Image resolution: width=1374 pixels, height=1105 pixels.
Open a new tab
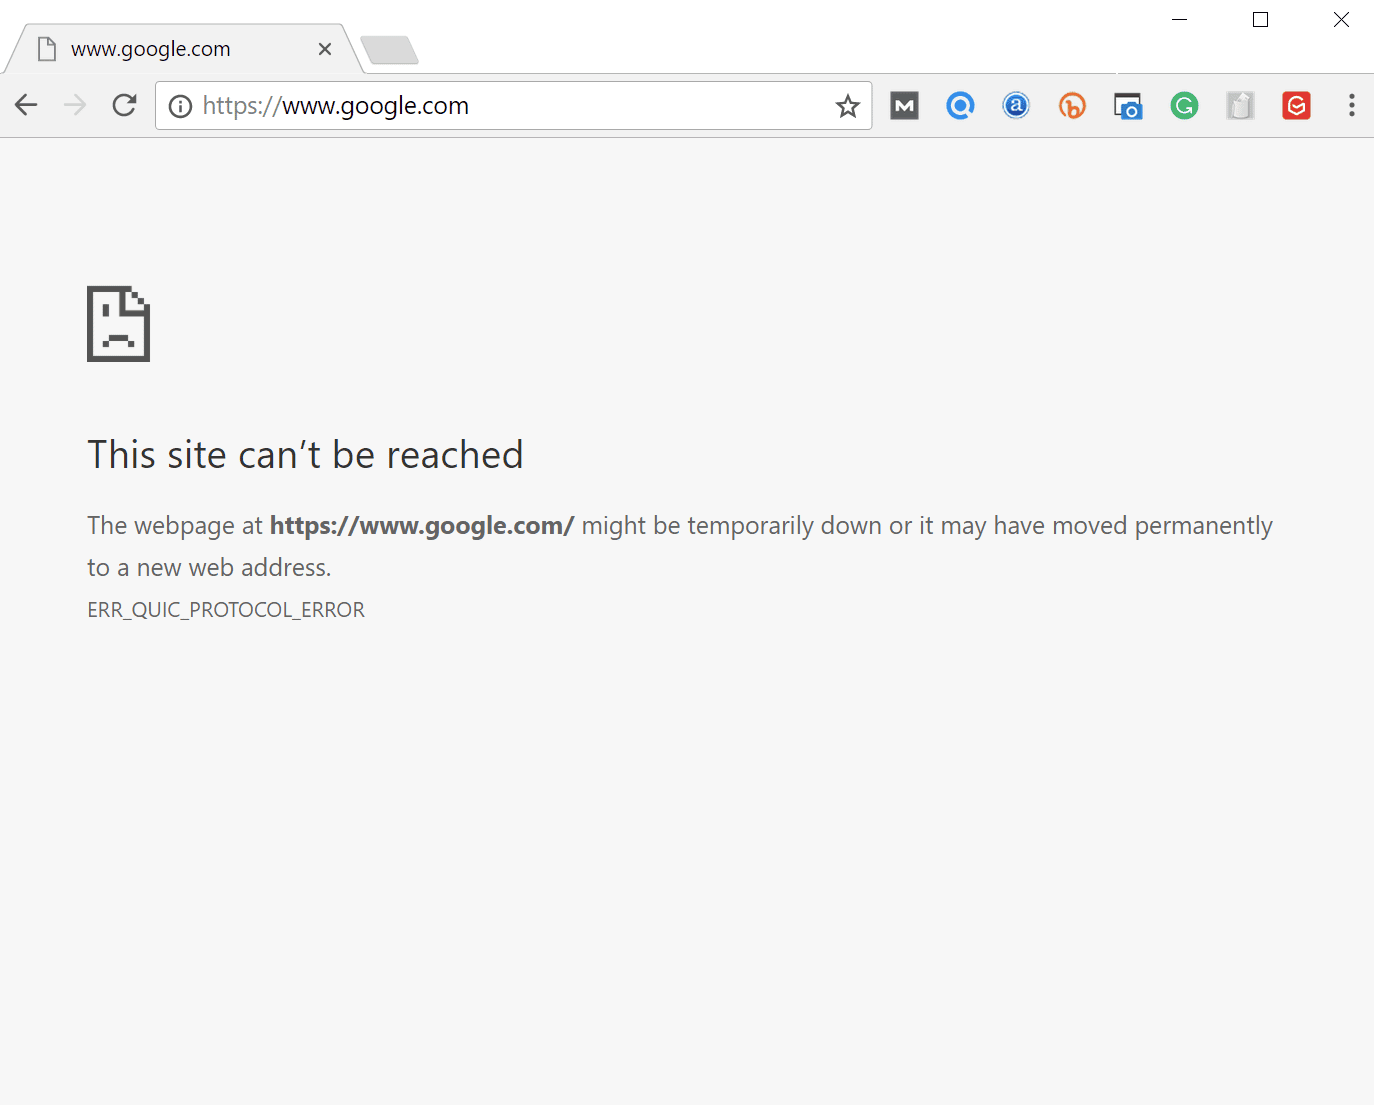tap(390, 48)
